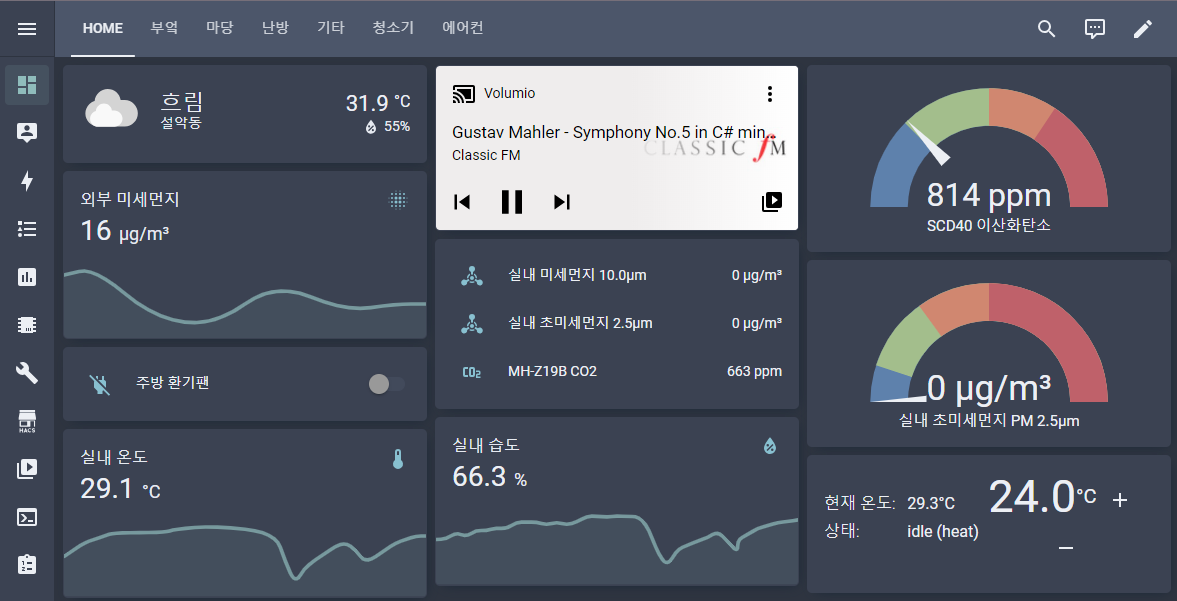Open the wrench developer tools icon
Screen dimensions: 1177x601
27,373
